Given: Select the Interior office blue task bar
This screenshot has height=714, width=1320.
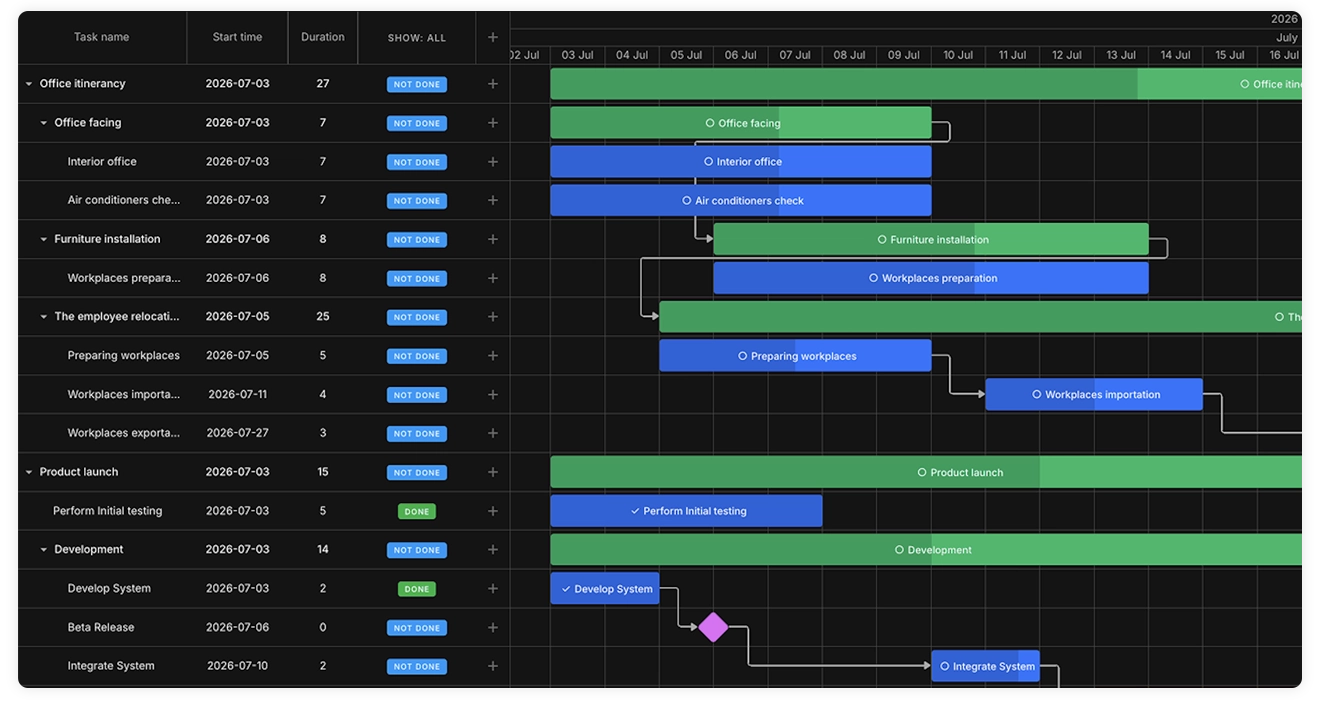Looking at the screenshot, I should pos(741,161).
